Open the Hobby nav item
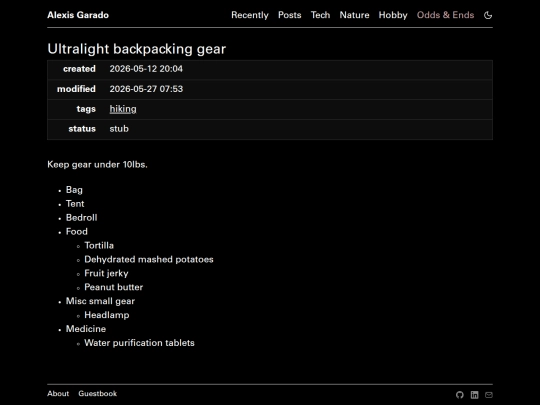540x405 pixels. click(x=393, y=15)
